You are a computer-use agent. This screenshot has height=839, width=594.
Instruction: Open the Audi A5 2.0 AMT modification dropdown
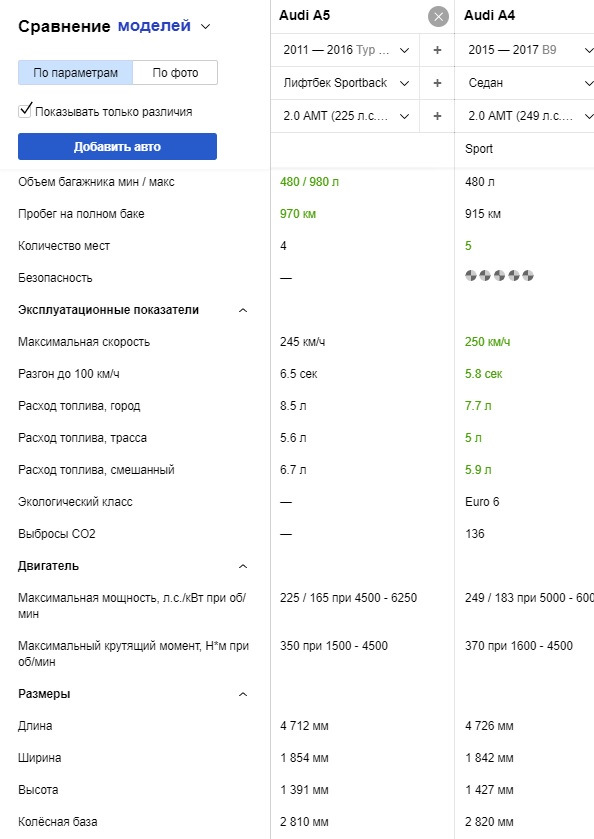[345, 116]
